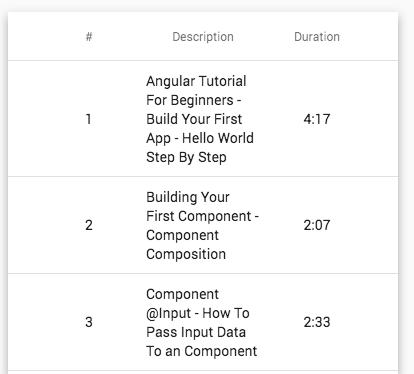Select lesson number 2 cell
Viewport: 414px width, 374px height.
click(89, 225)
